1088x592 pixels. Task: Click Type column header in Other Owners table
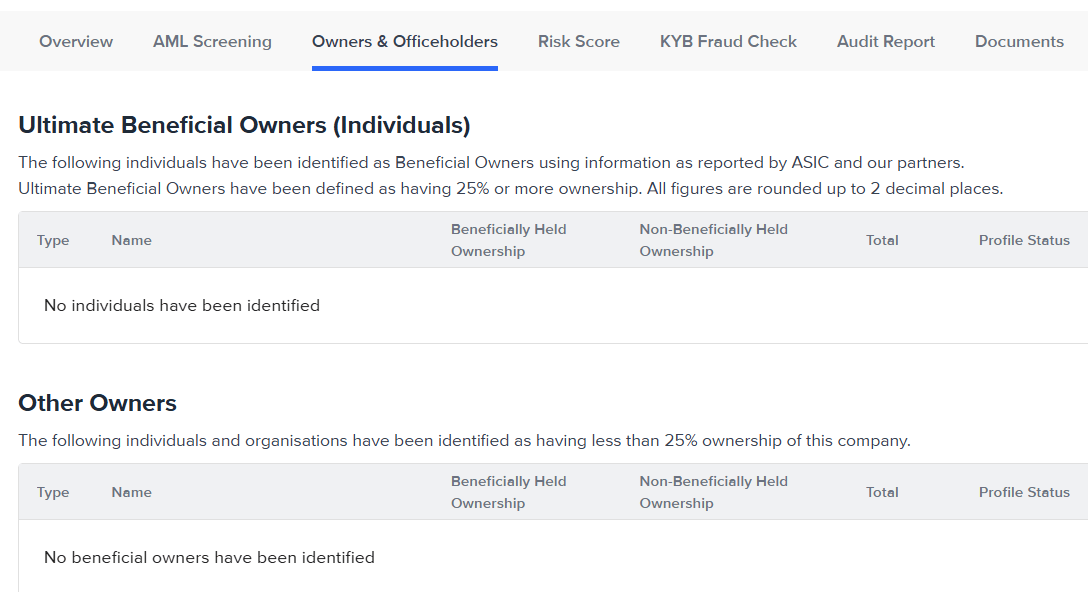53,492
